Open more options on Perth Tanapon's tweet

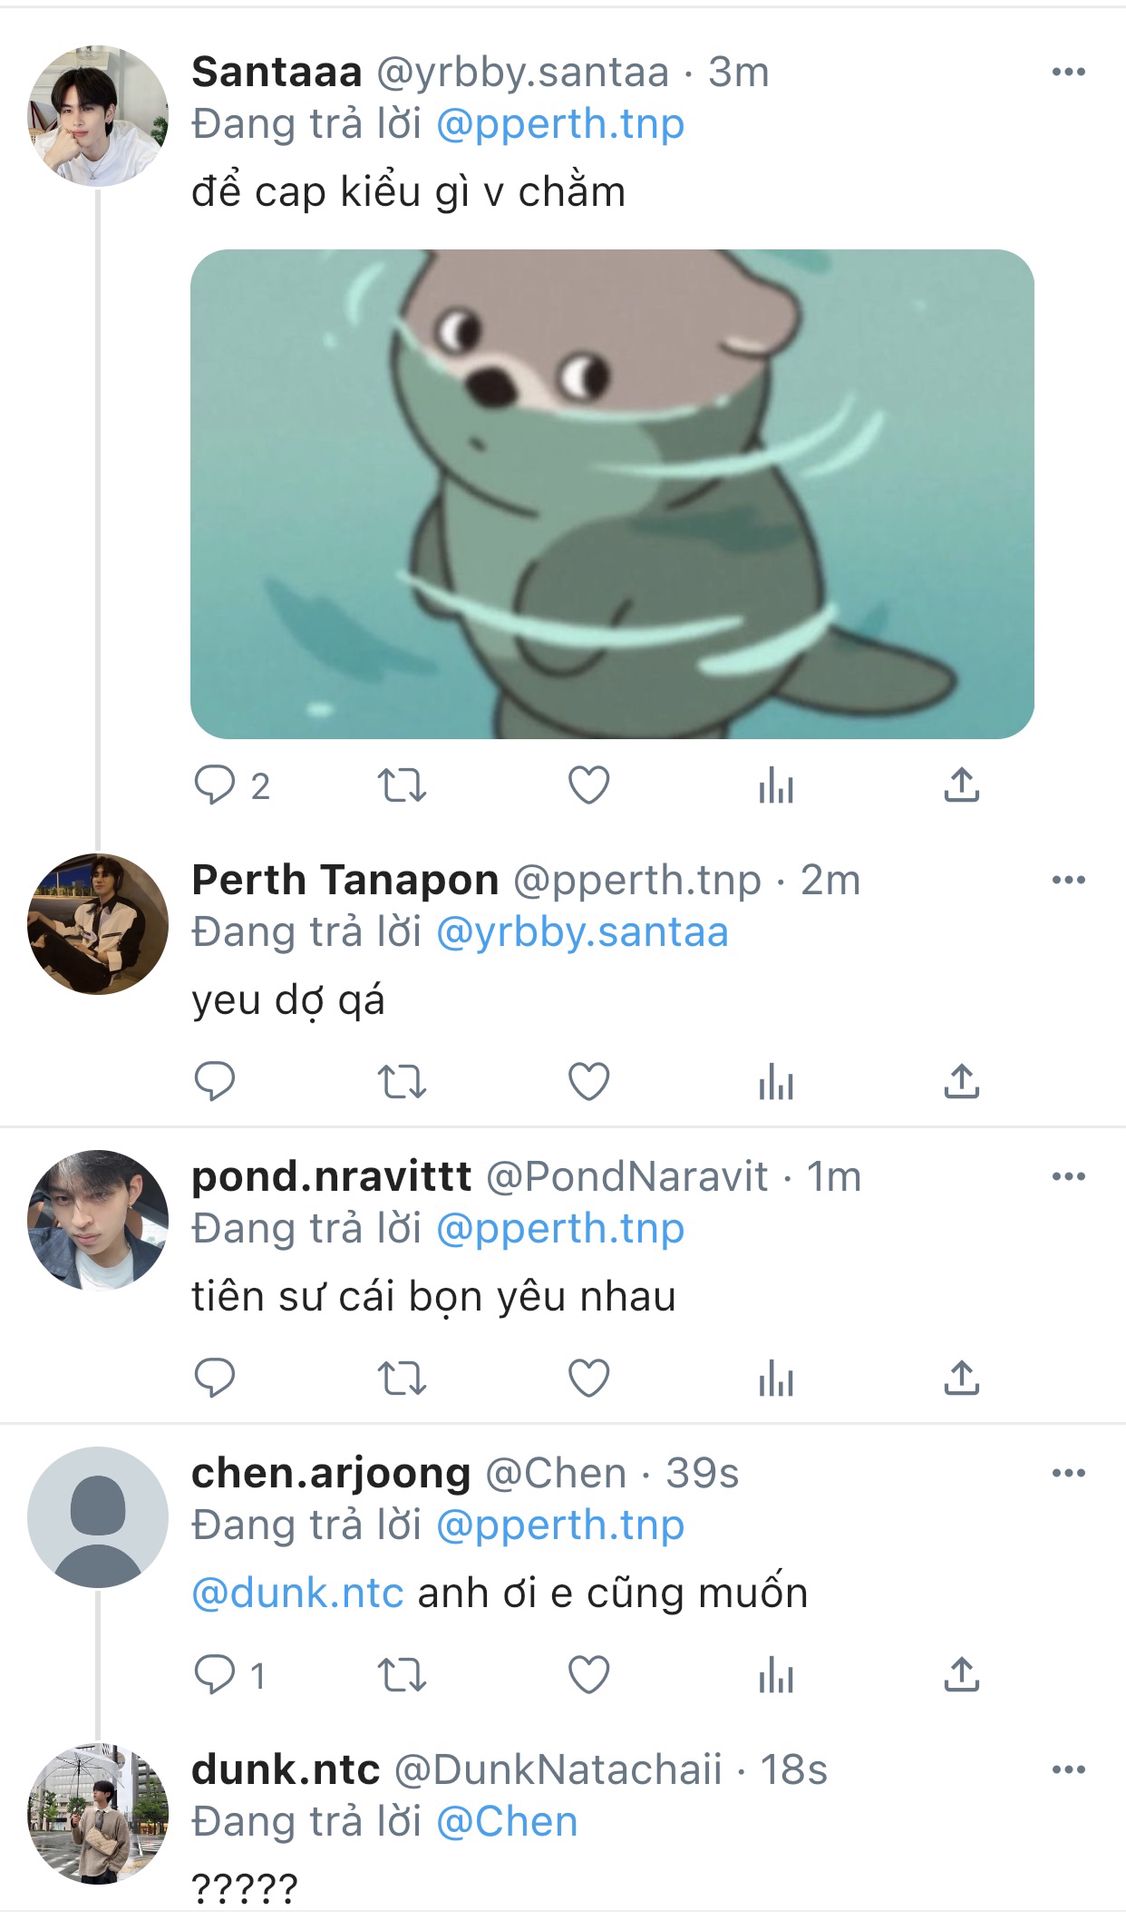(x=1068, y=880)
